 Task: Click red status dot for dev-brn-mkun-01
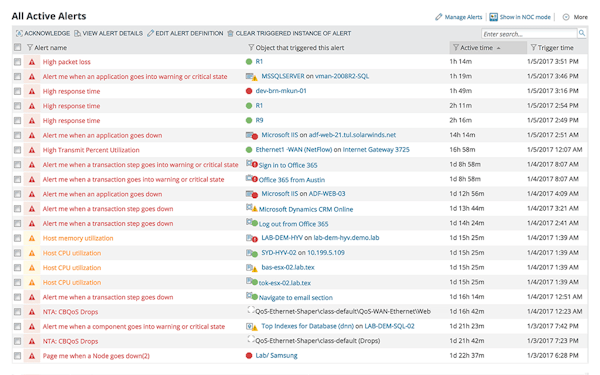pyautogui.click(x=249, y=91)
